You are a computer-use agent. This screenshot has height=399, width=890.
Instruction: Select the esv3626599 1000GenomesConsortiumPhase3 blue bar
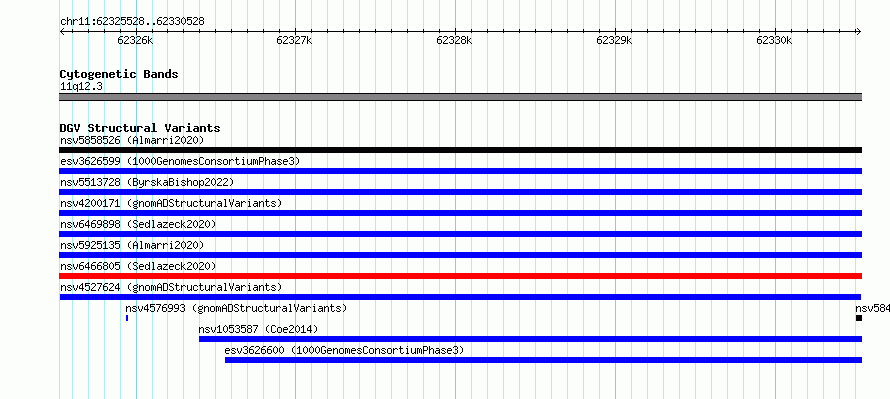click(x=460, y=171)
